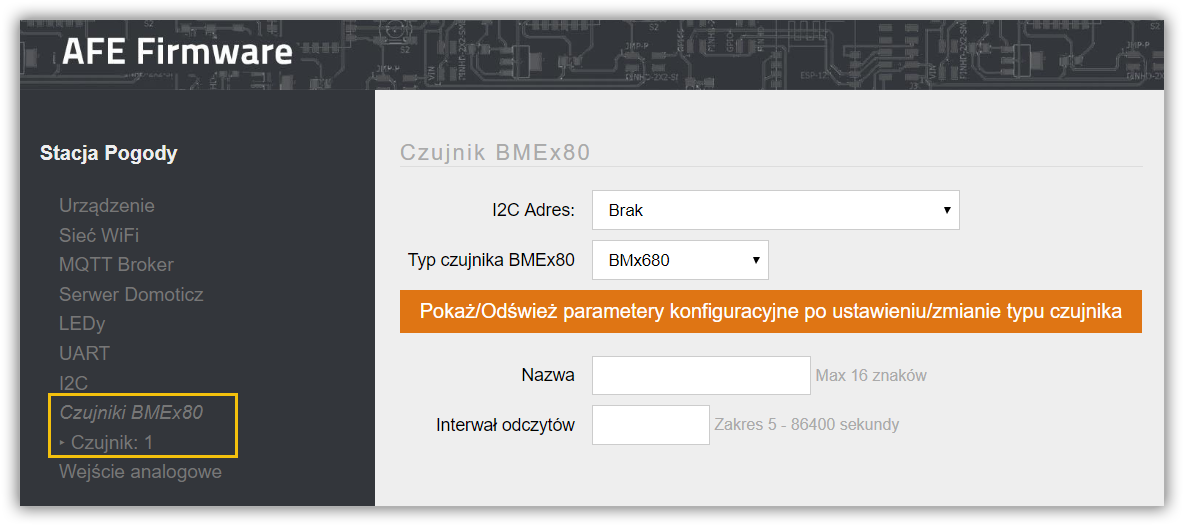Screen dimensions: 1184x526
Task: Select Serwer Domoticz menu item
Action: [x=131, y=294]
